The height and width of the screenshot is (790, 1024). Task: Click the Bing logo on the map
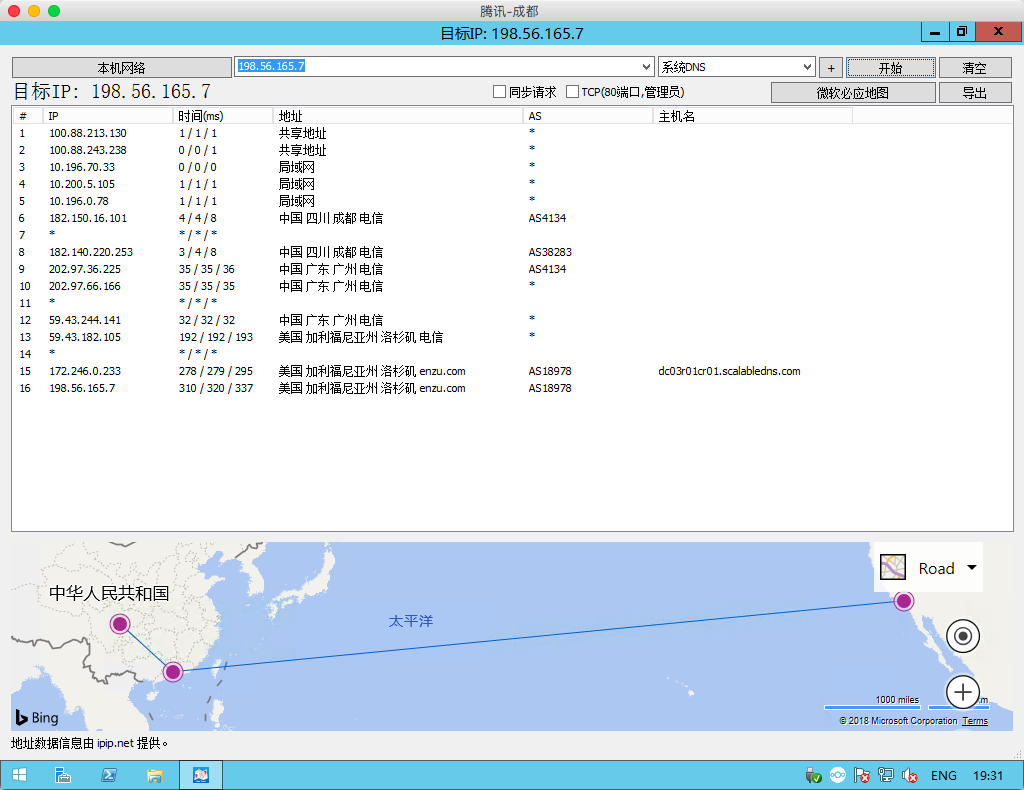37,717
